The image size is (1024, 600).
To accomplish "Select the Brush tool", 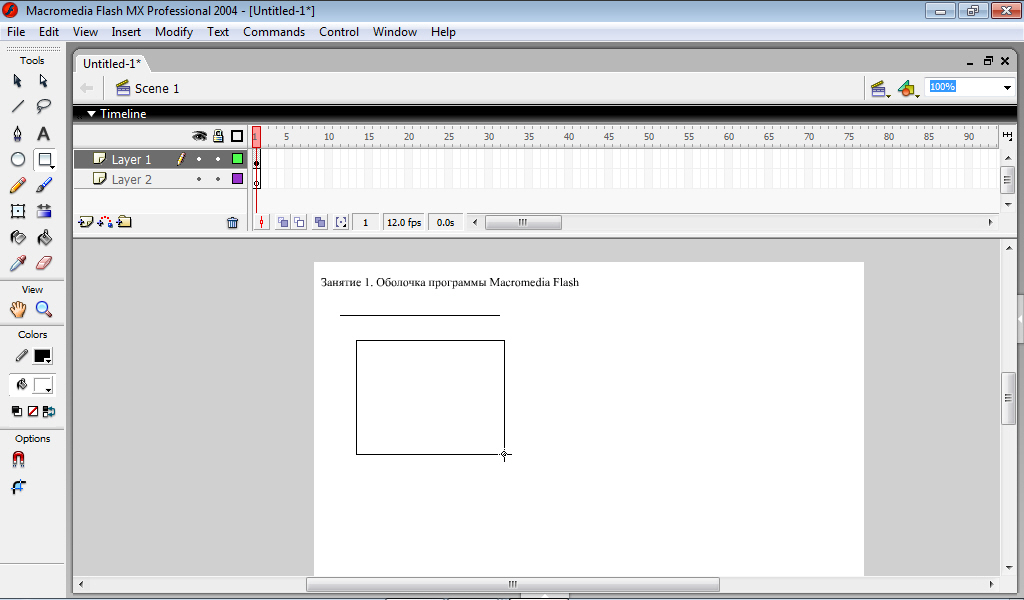I will click(x=43, y=185).
